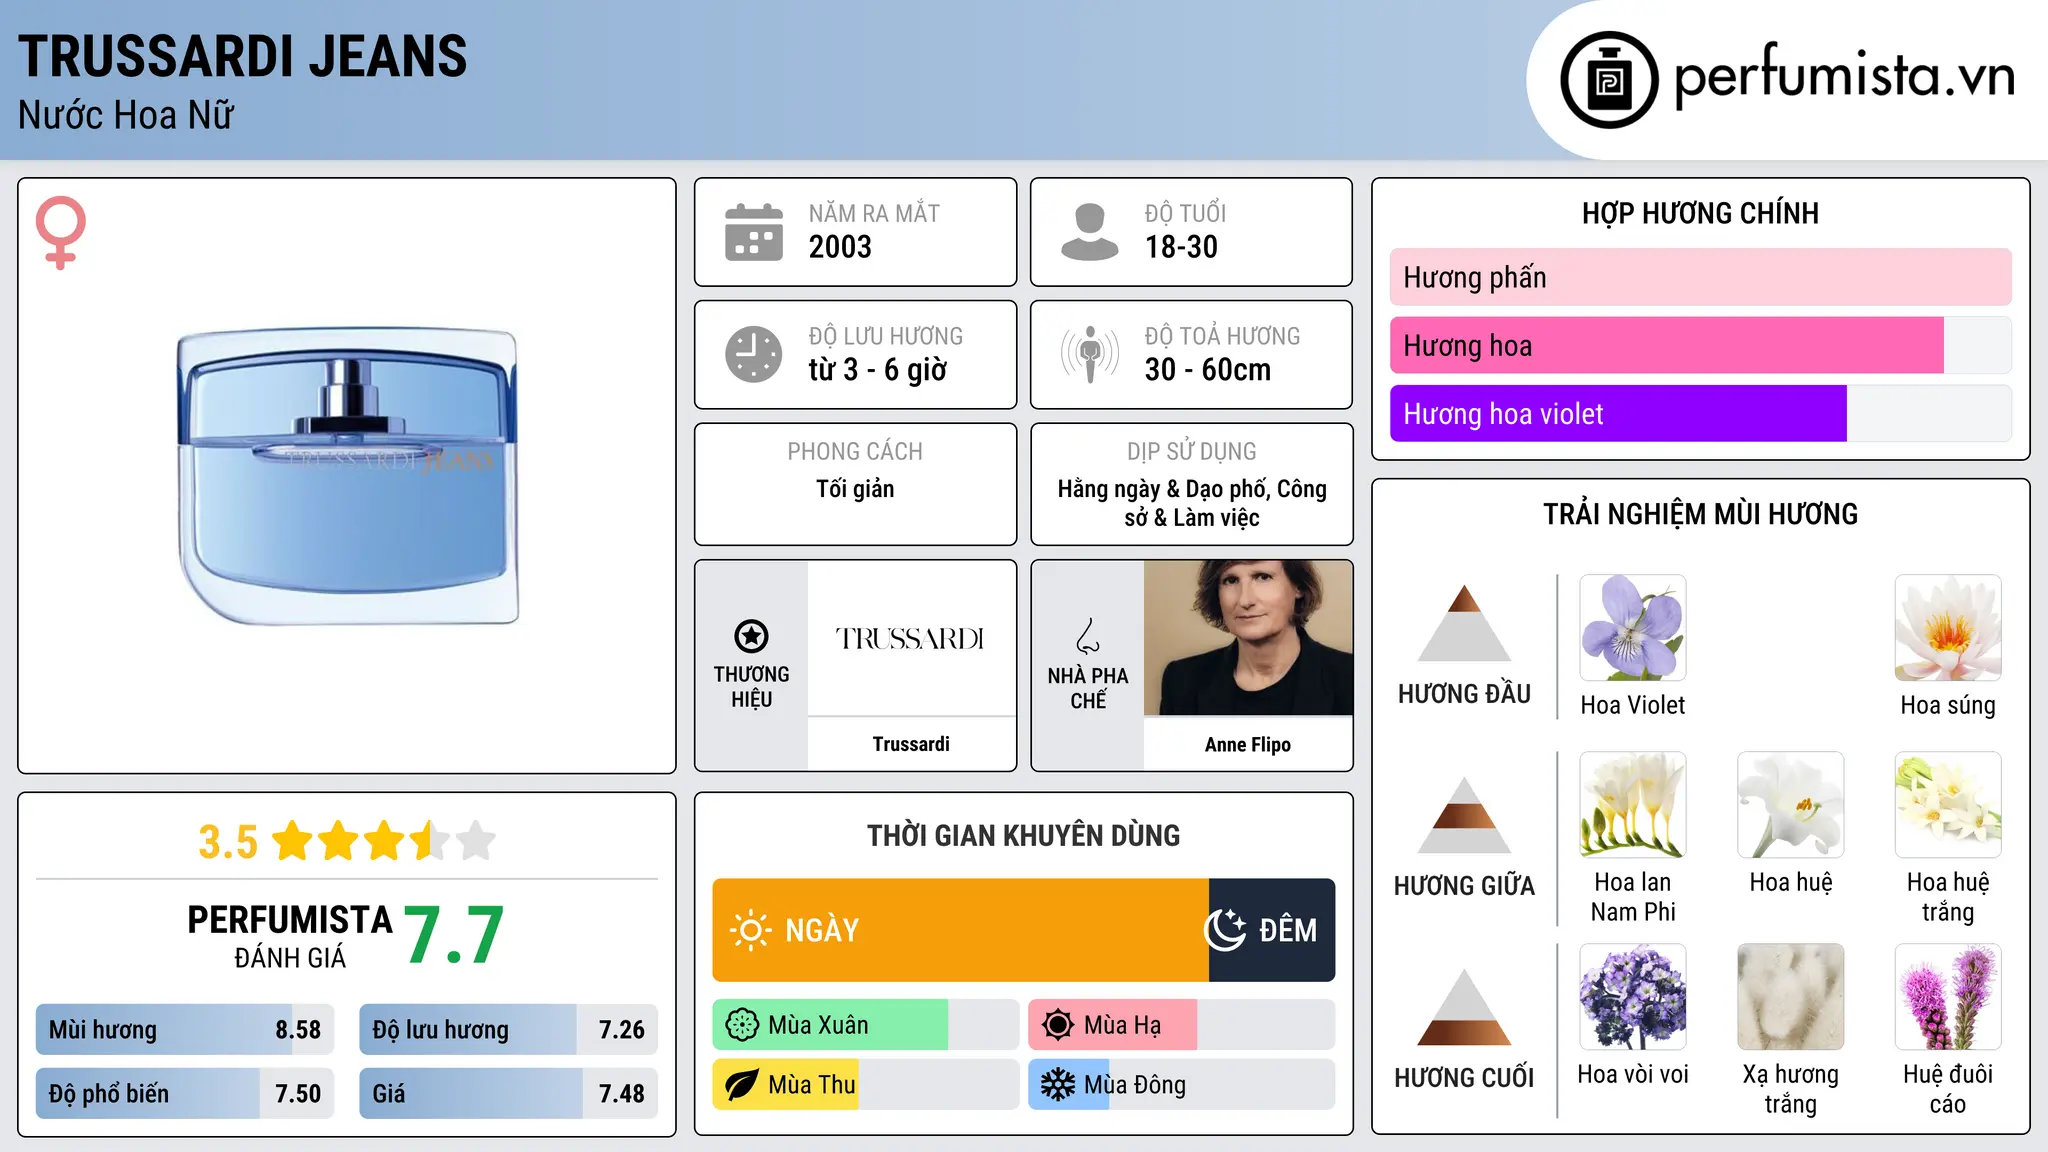This screenshot has height=1152, width=2048.
Task: Click the TRUSSARDI brand logo
Action: point(910,638)
